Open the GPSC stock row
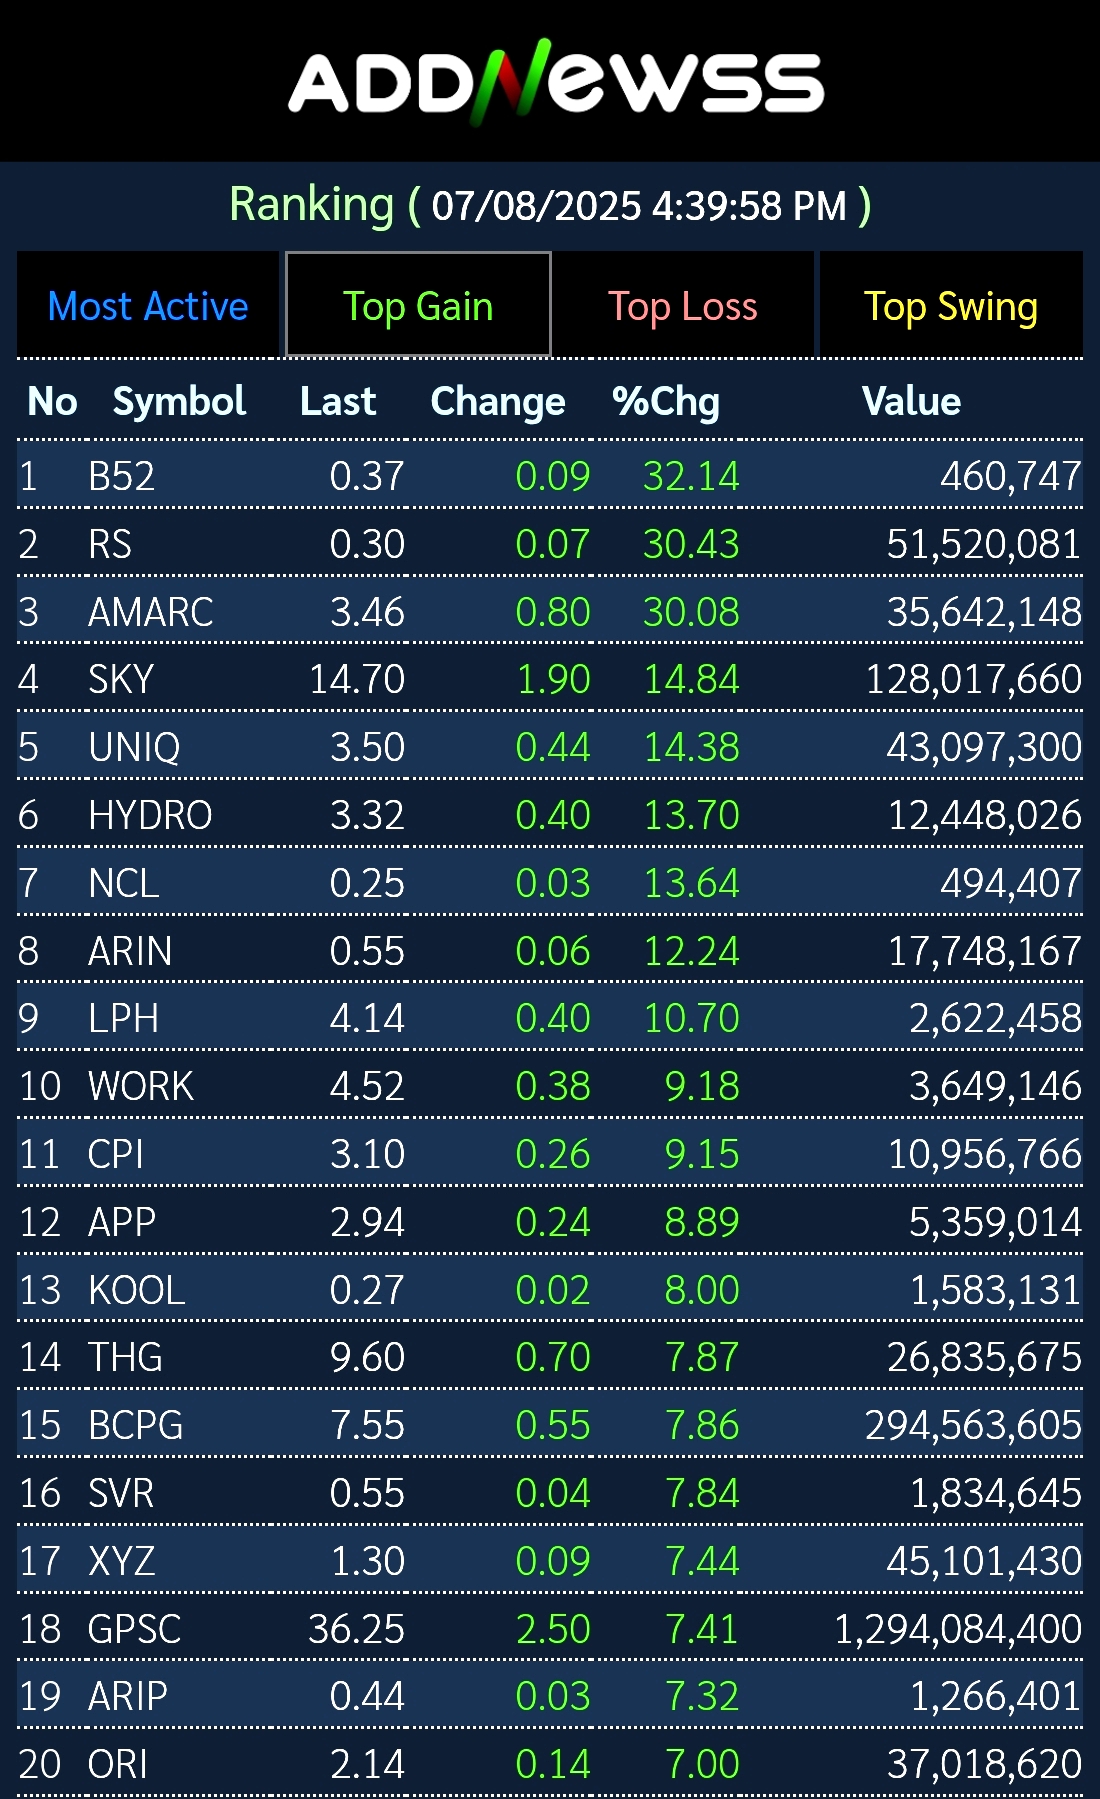1100x1799 pixels. coord(550,1628)
